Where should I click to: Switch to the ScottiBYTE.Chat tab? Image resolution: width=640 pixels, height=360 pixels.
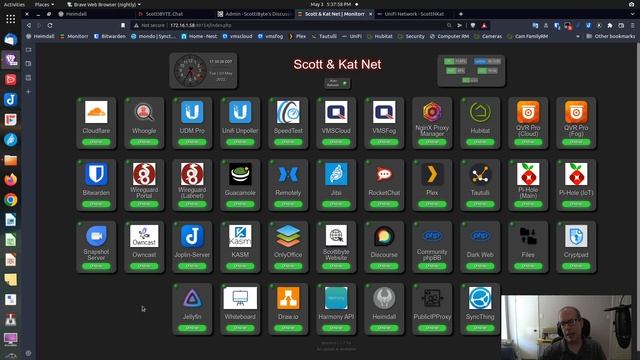pyautogui.click(x=164, y=14)
